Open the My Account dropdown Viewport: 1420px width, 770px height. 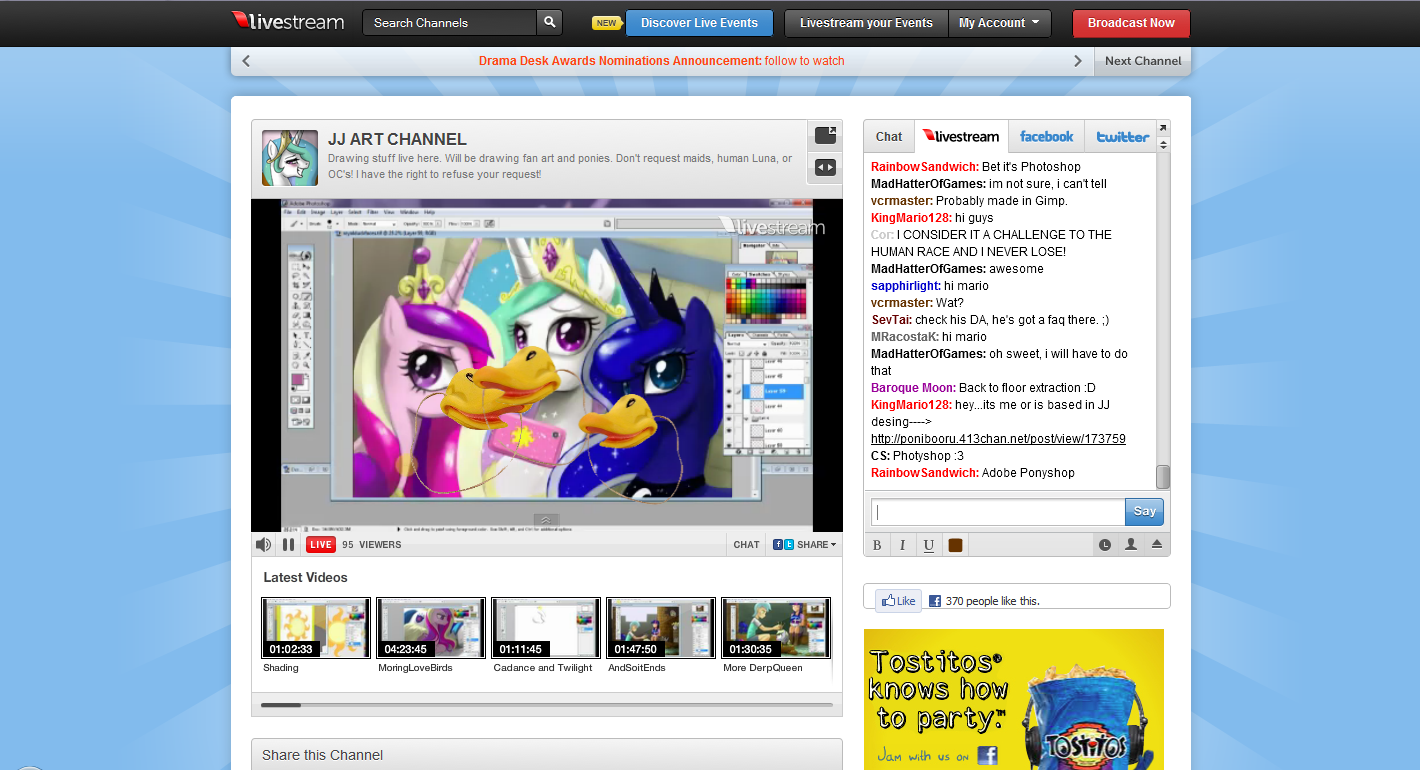pos(999,23)
